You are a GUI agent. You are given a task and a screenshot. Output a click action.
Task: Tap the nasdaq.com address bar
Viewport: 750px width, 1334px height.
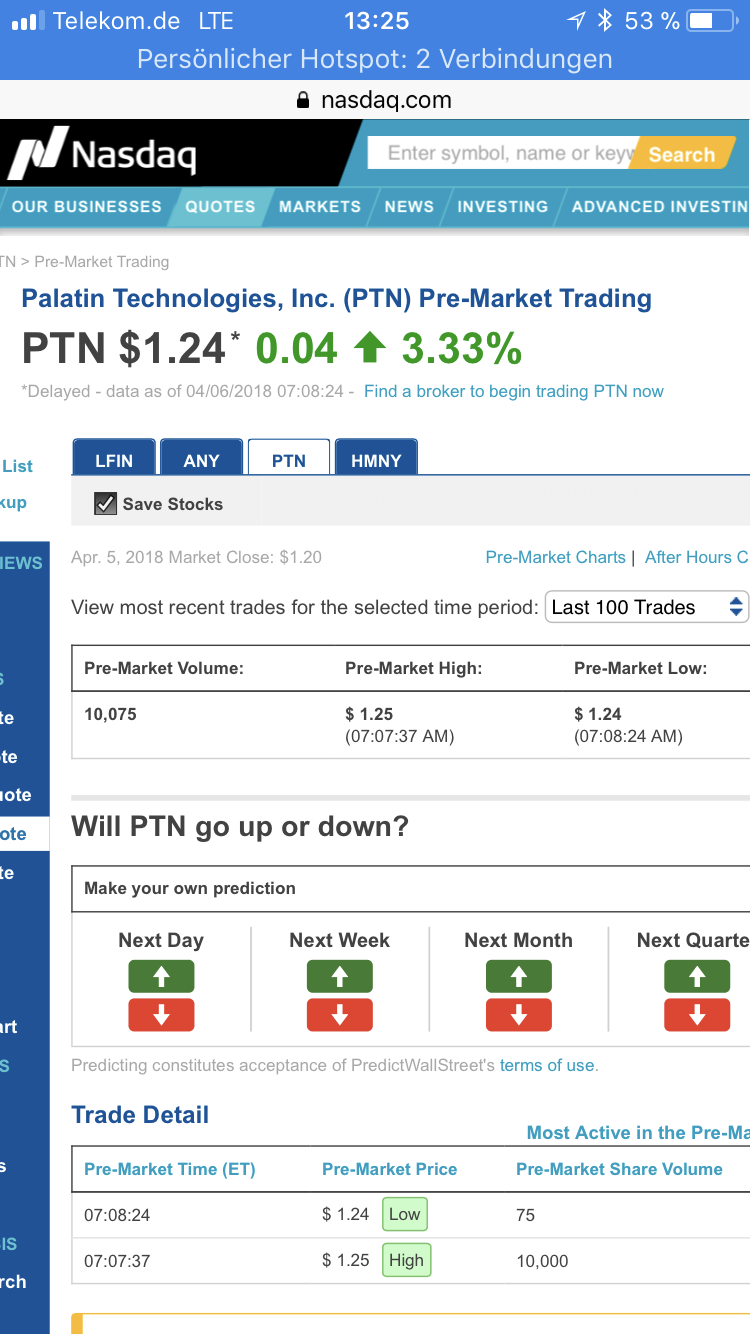coord(375,100)
